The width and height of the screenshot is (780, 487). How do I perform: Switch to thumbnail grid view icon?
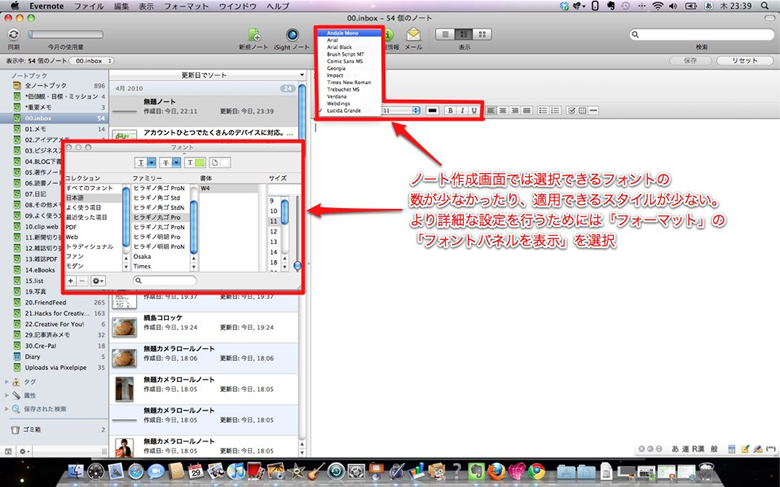482,34
